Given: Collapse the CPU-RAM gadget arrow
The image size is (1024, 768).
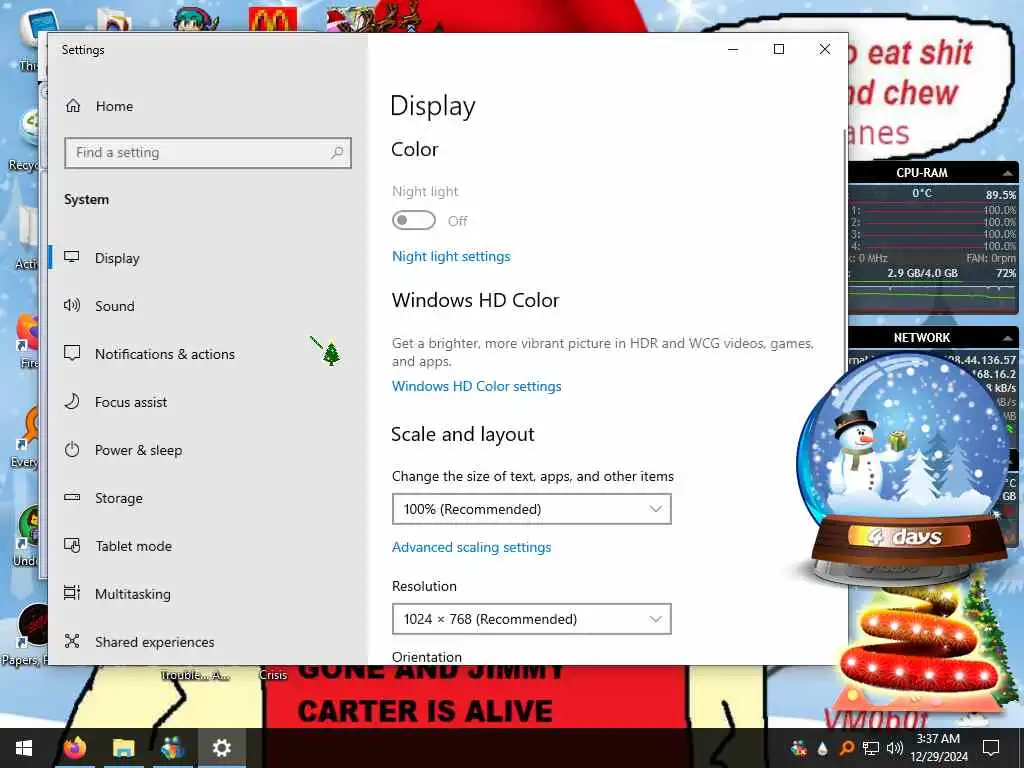Looking at the screenshot, I should (x=1008, y=173).
